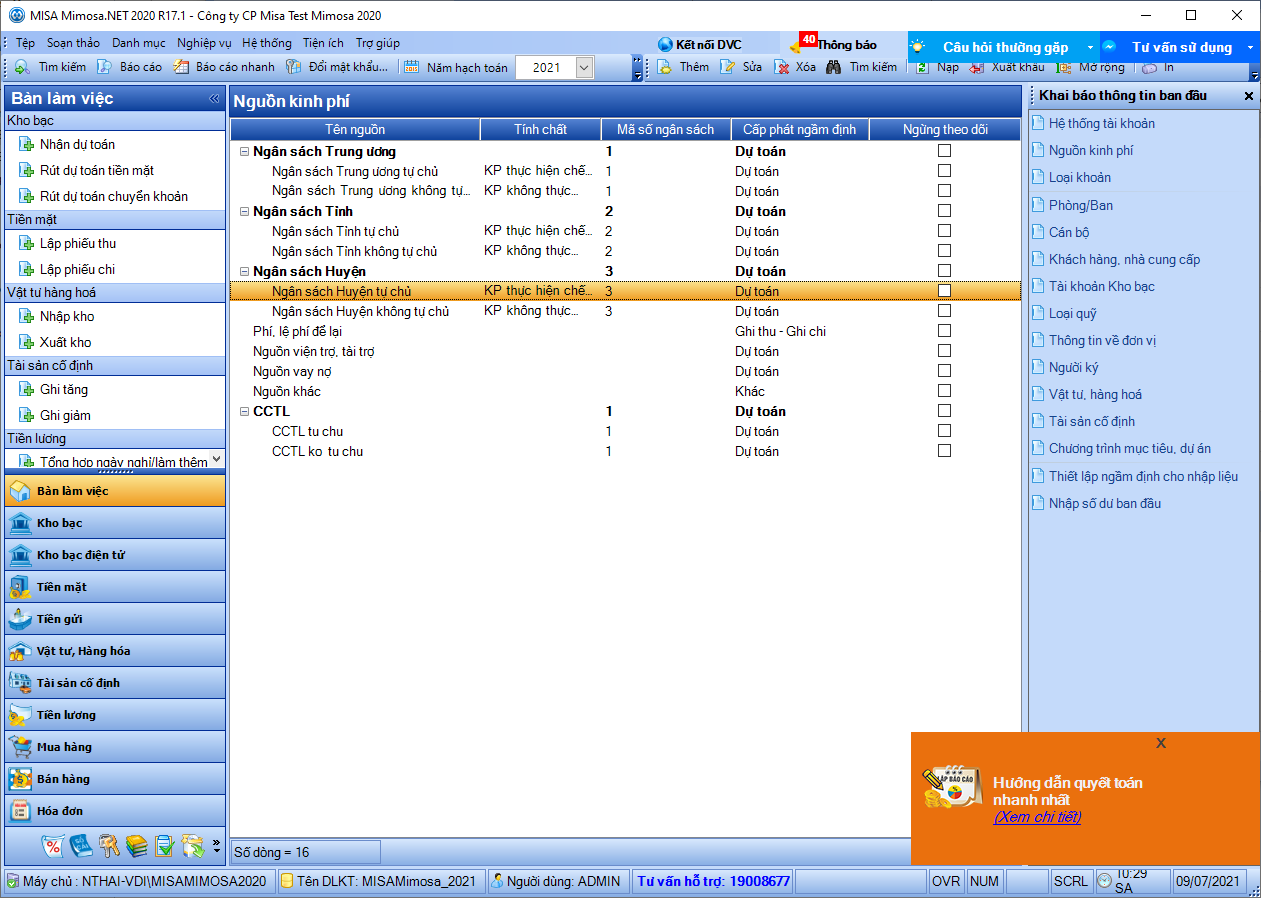Open Hệ thống tài khoản link
Image resolution: width=1261 pixels, height=898 pixels.
[1102, 123]
